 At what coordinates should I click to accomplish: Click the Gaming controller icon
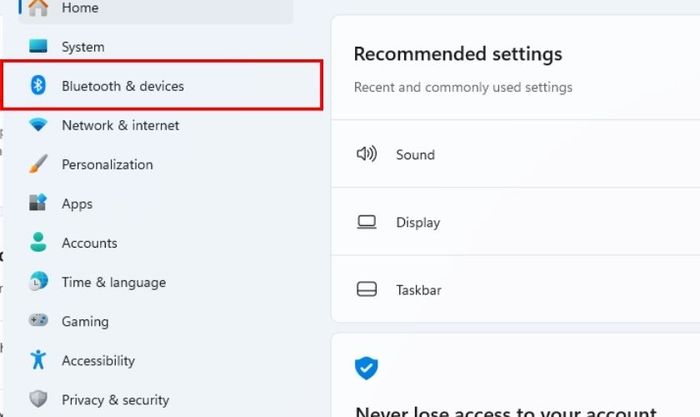click(x=38, y=321)
